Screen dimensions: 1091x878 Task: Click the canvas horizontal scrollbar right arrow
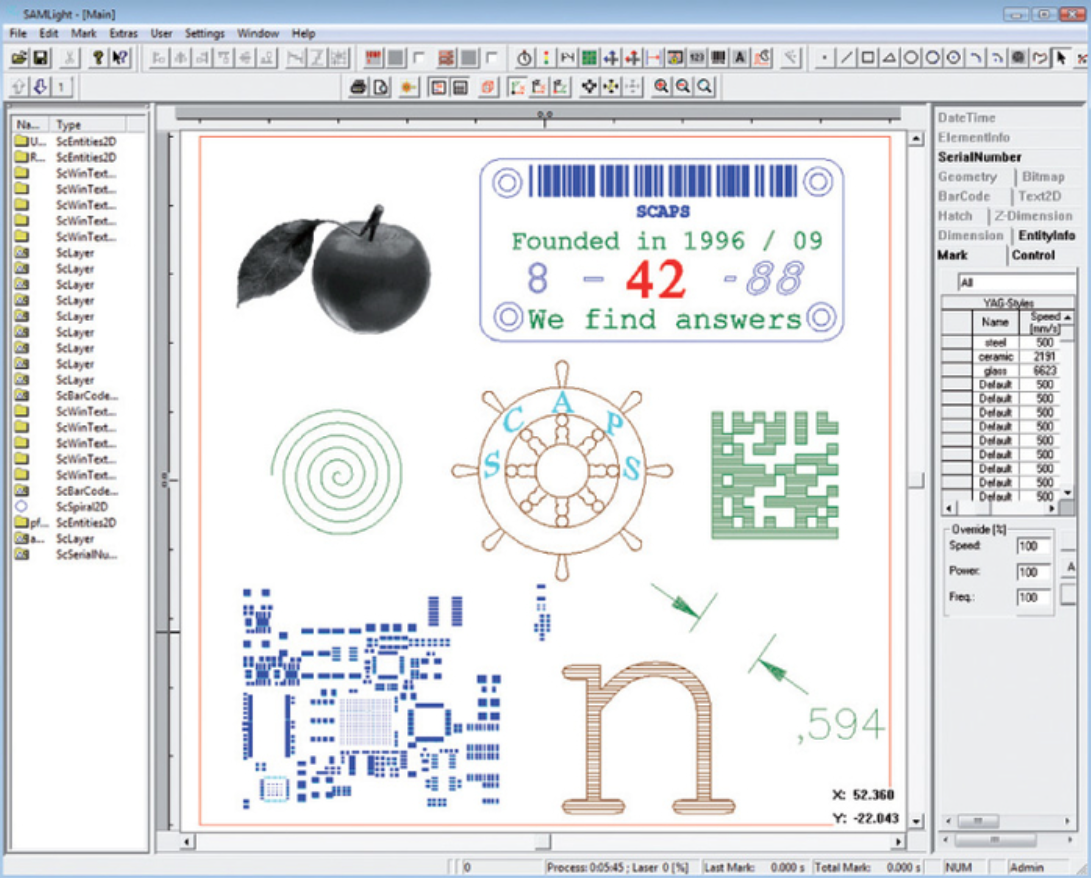pos(898,842)
